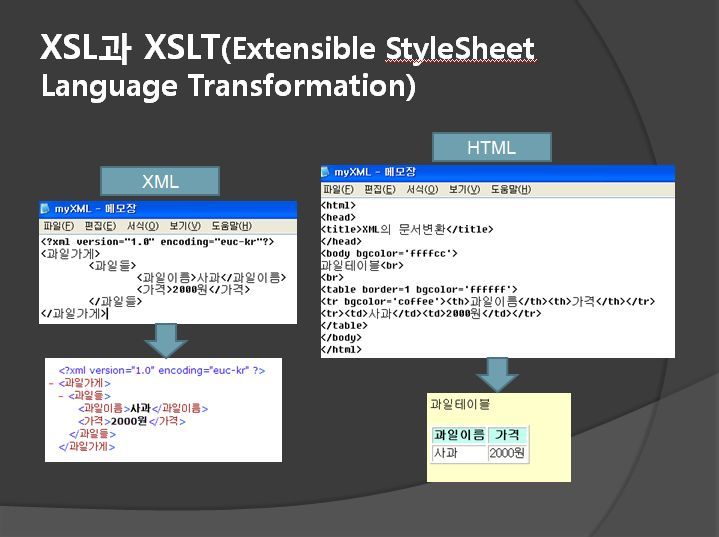Click the <가격>2000원 line in XML notepad

coord(193,289)
